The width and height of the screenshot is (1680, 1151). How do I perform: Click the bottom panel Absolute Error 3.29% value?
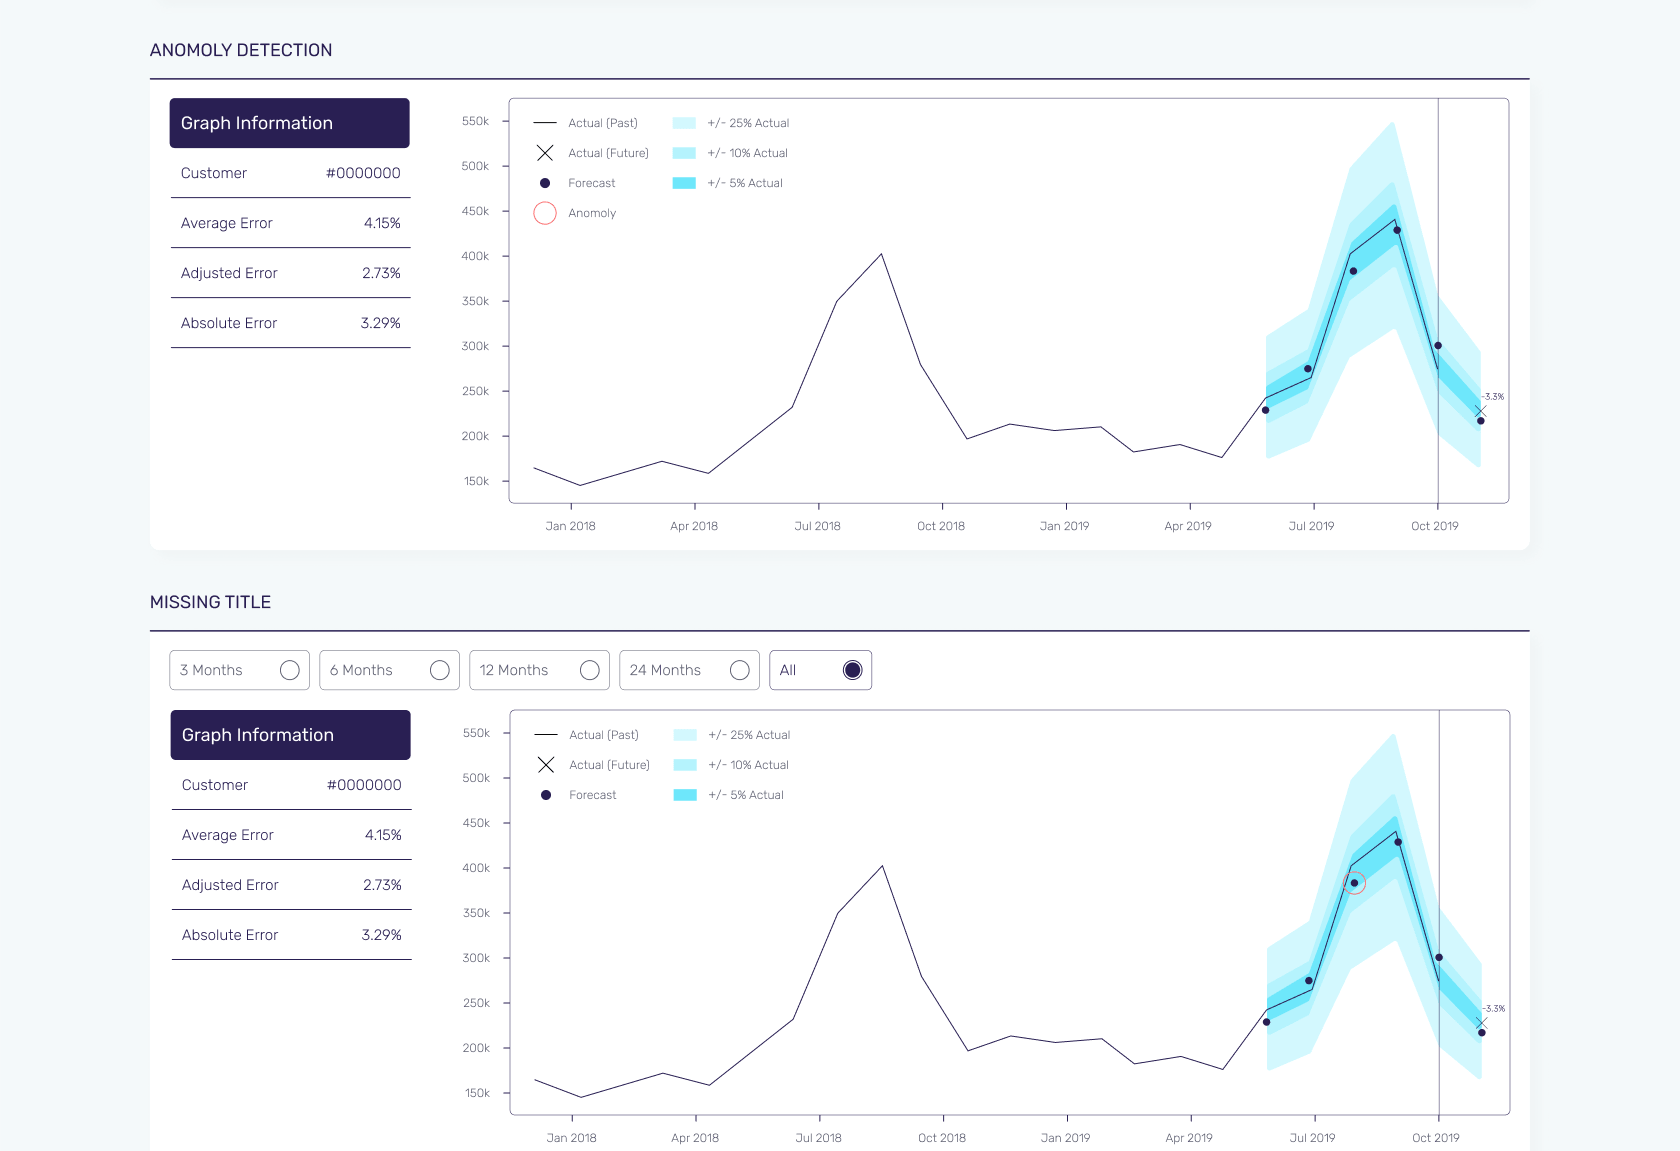point(382,935)
